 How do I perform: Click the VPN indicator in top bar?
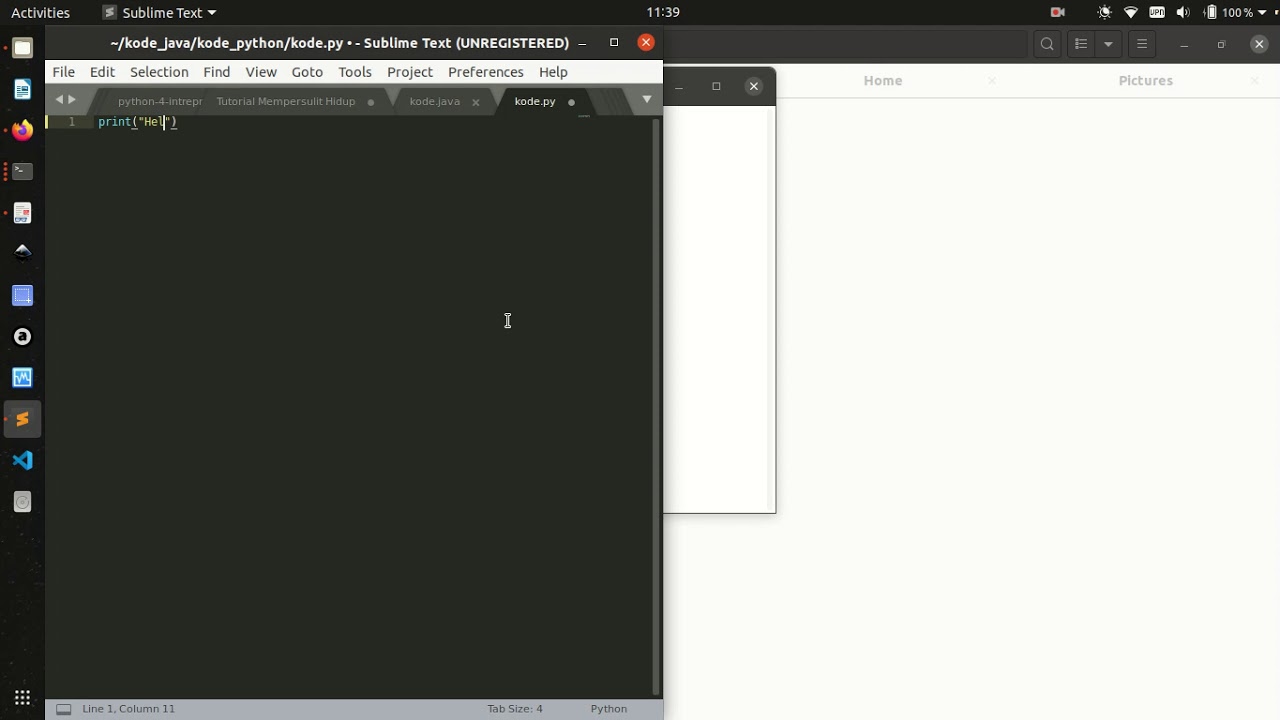pyautogui.click(x=1157, y=12)
